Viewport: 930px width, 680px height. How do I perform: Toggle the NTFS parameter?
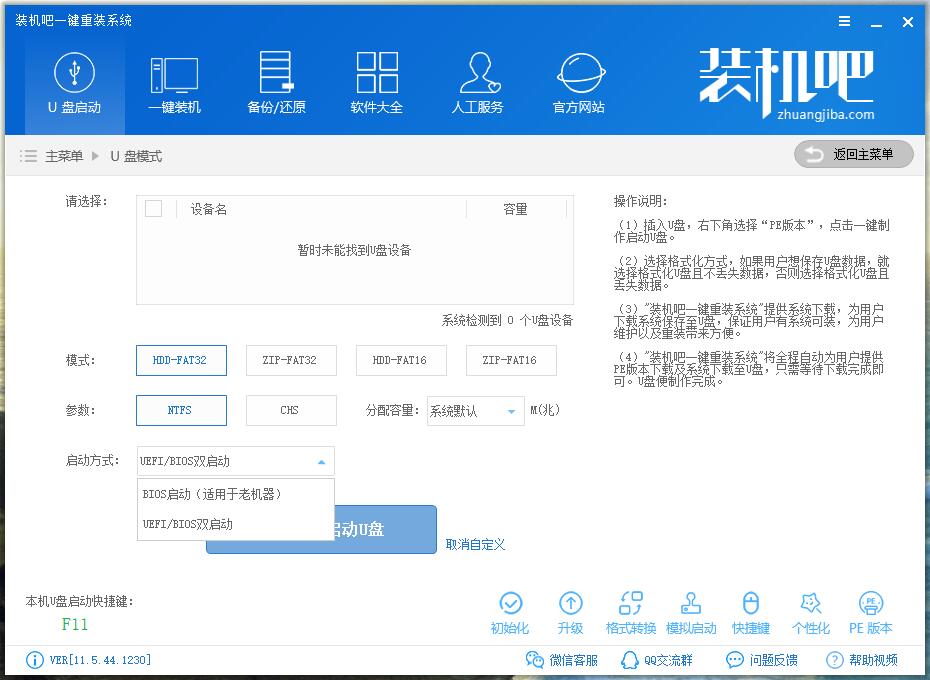(x=181, y=410)
